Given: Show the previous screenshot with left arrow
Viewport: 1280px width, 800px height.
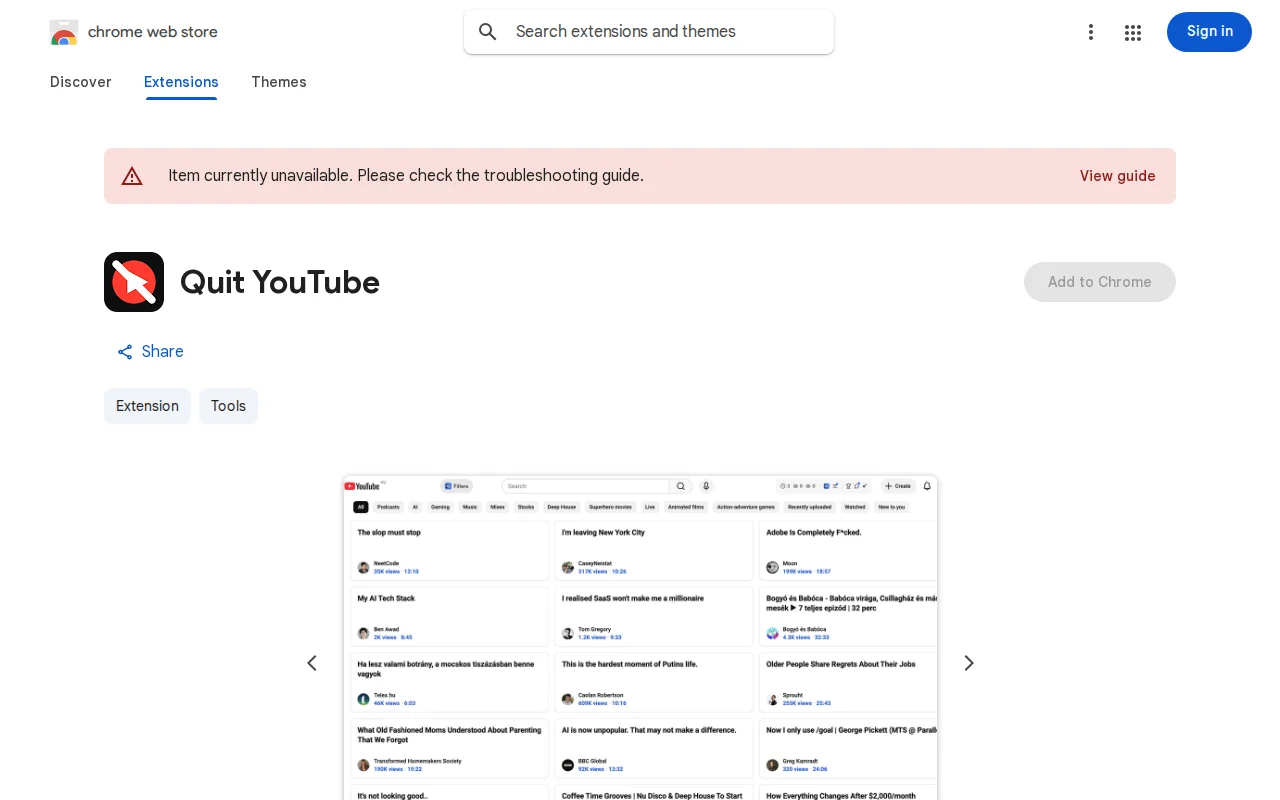Looking at the screenshot, I should pyautogui.click(x=312, y=663).
